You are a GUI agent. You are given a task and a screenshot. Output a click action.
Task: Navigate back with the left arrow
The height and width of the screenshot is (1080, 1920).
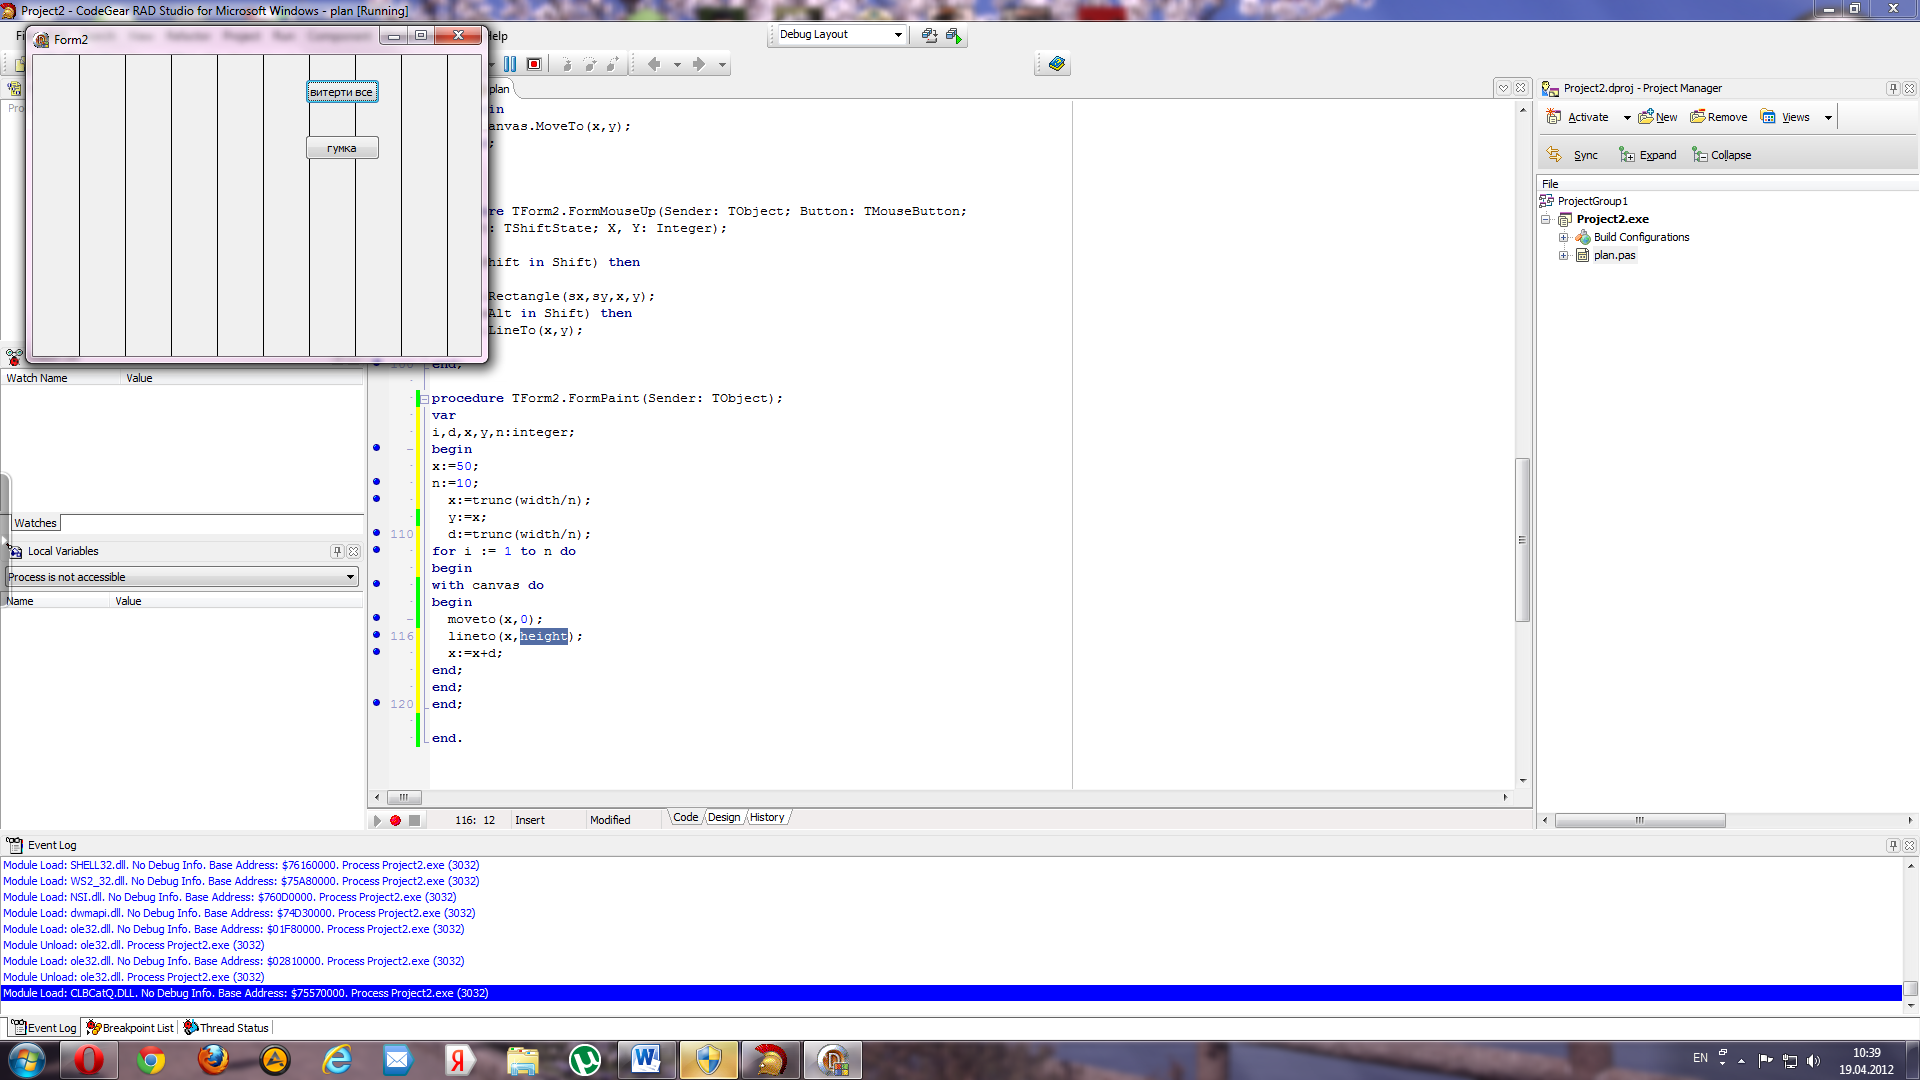click(654, 64)
